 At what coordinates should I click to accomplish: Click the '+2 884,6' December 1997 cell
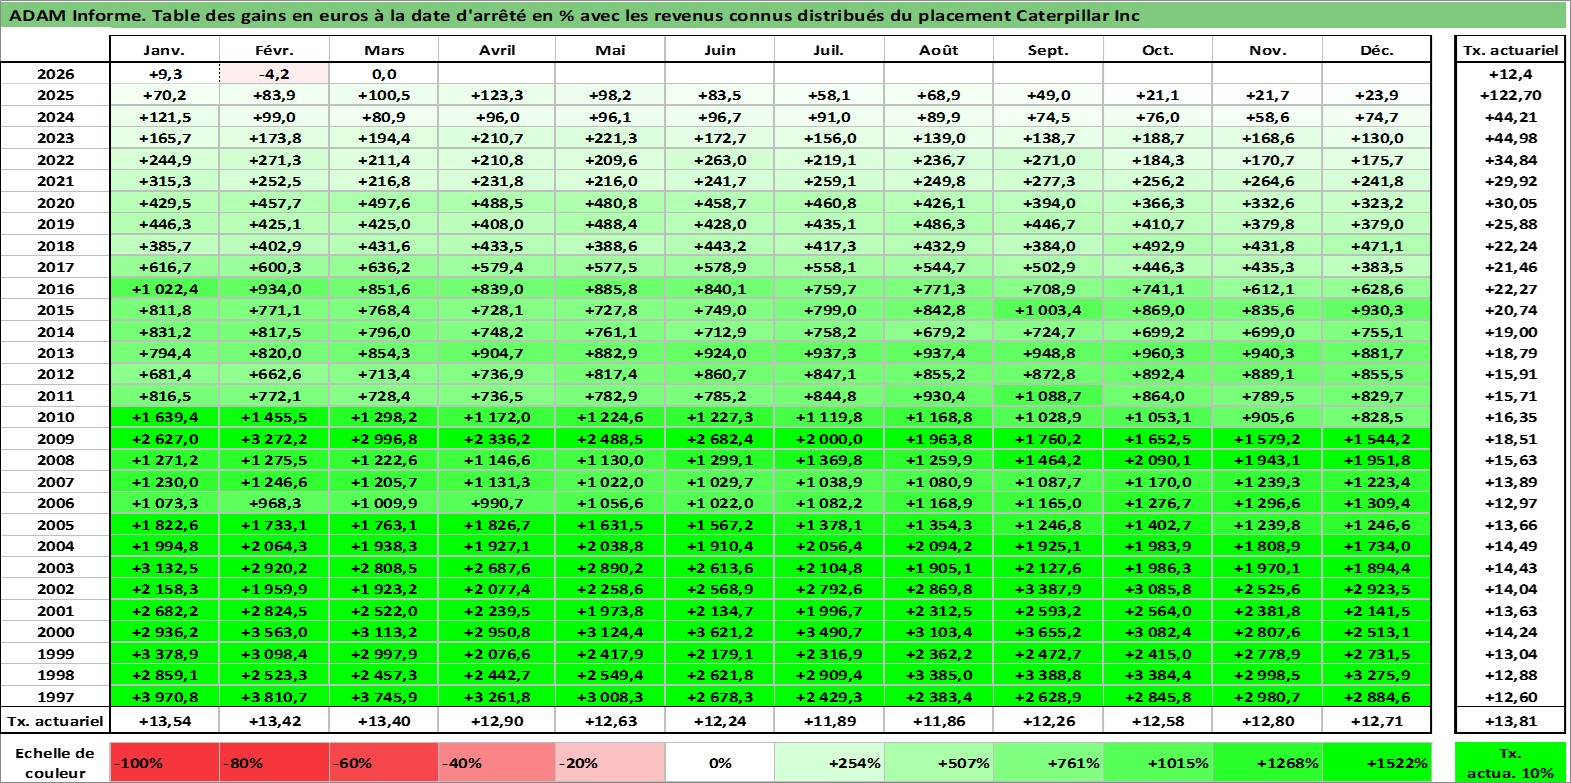click(1377, 697)
